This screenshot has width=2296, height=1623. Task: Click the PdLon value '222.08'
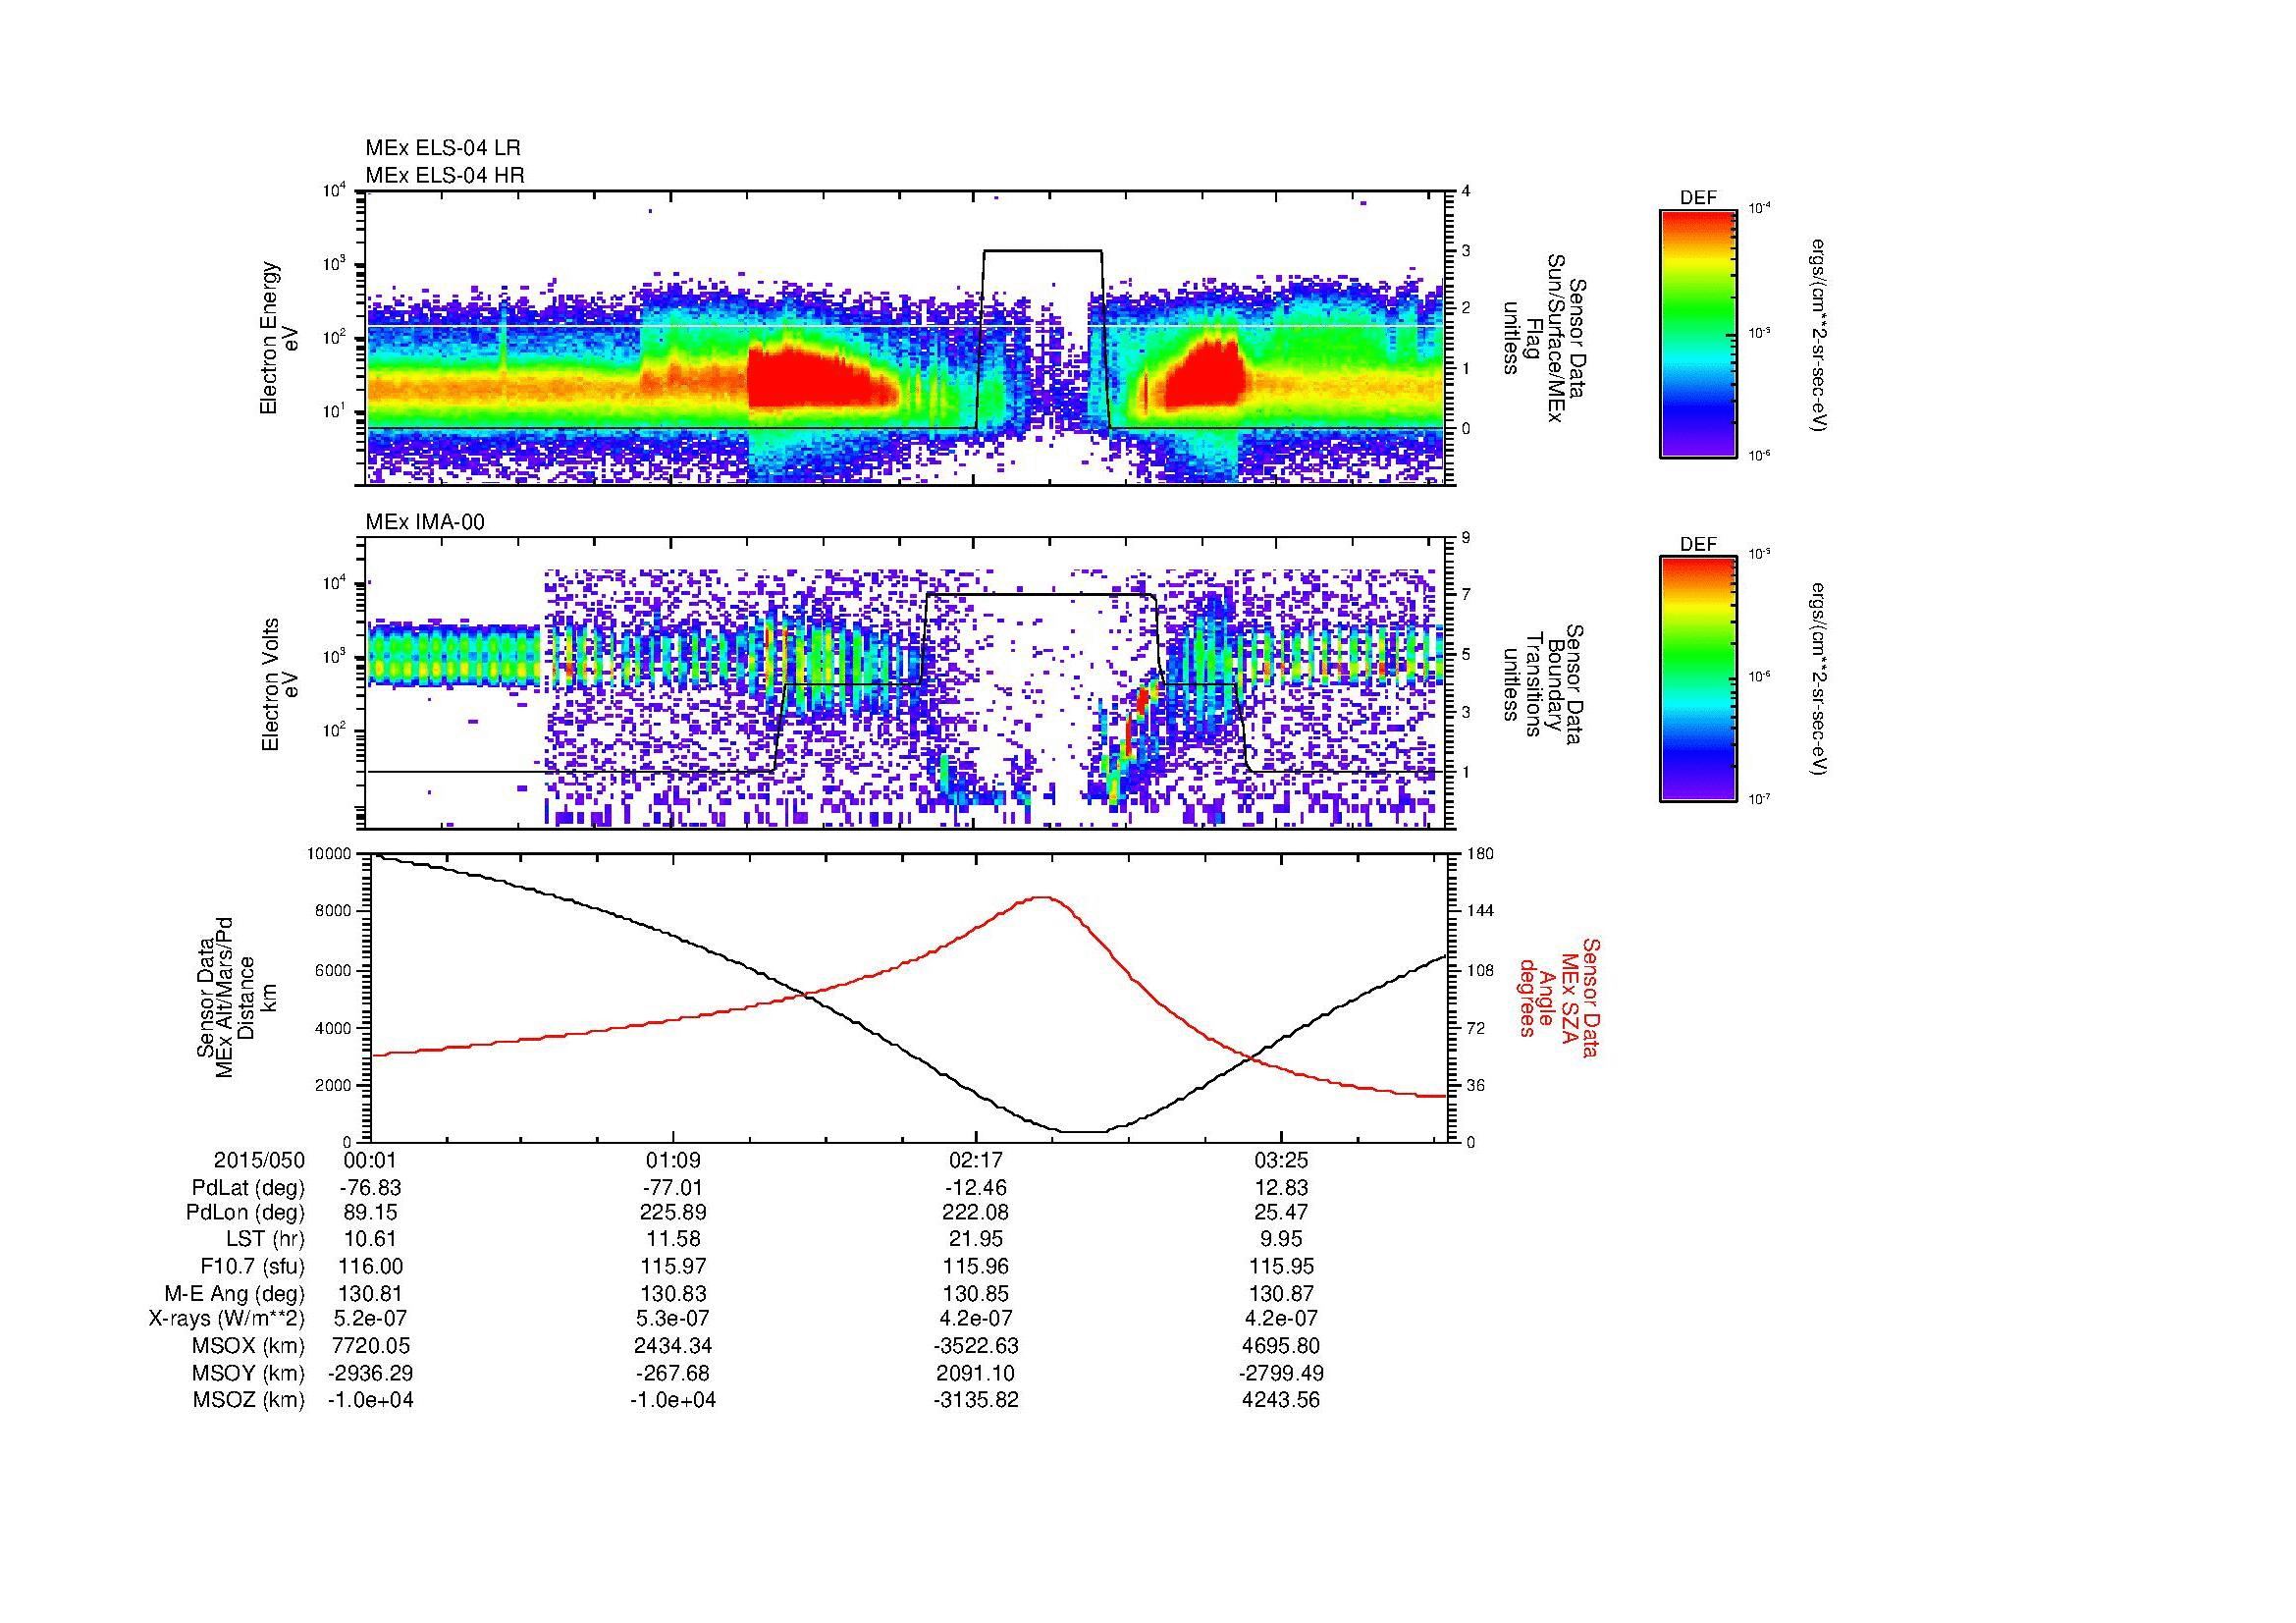click(976, 1213)
